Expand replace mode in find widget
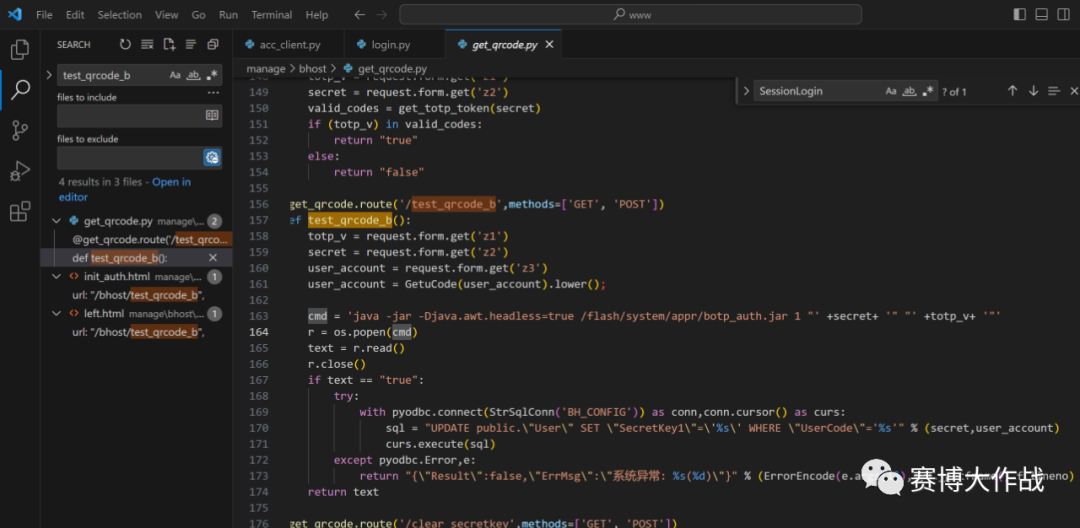 (746, 91)
